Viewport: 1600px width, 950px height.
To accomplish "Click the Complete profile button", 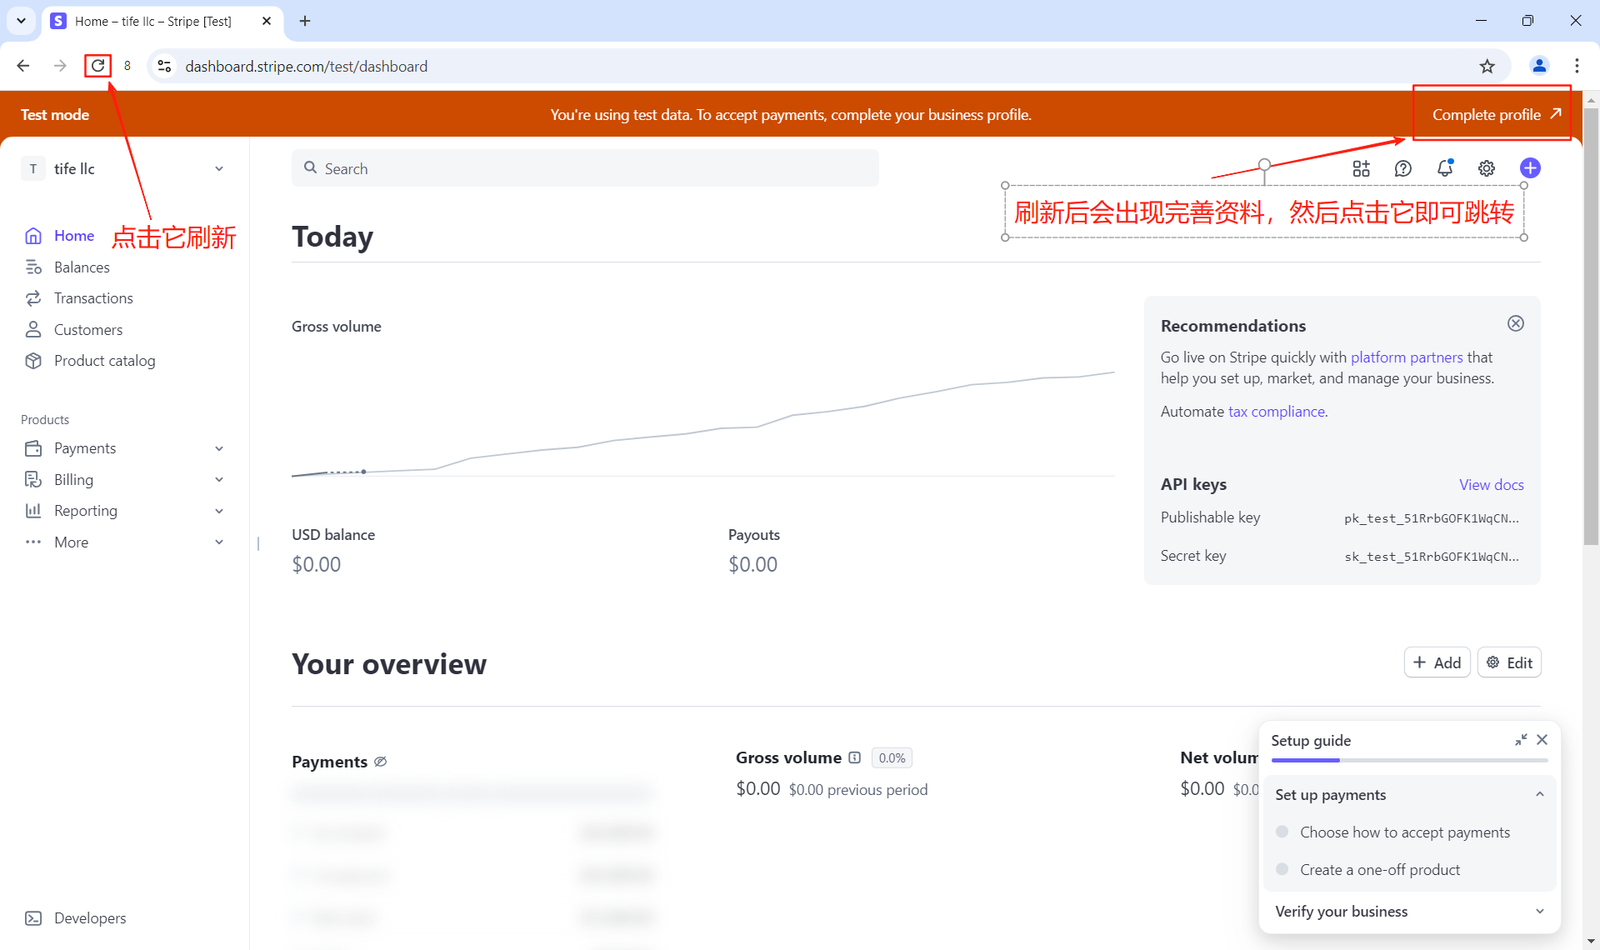I will point(1491,114).
